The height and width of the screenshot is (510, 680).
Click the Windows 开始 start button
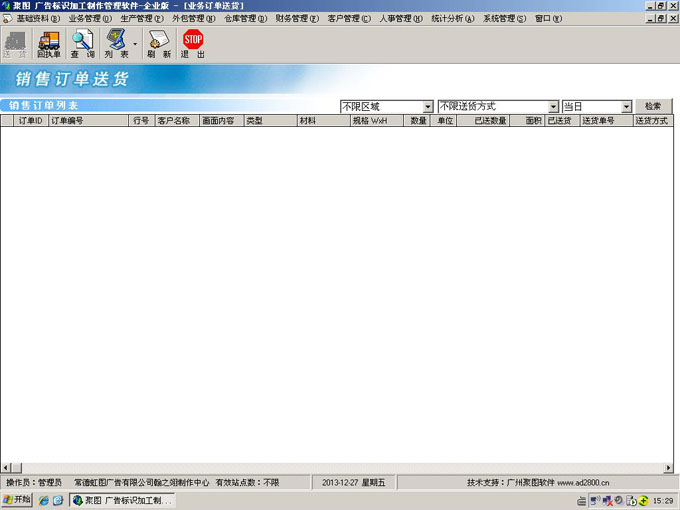tap(17, 499)
